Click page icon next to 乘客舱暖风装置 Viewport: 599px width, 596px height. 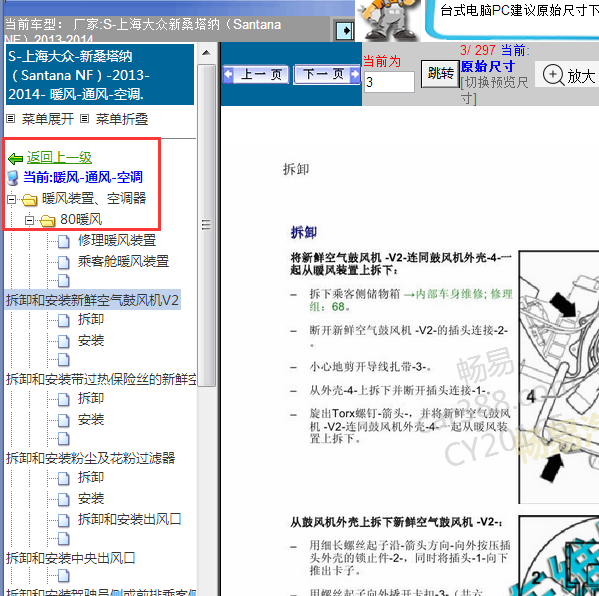tap(64, 262)
